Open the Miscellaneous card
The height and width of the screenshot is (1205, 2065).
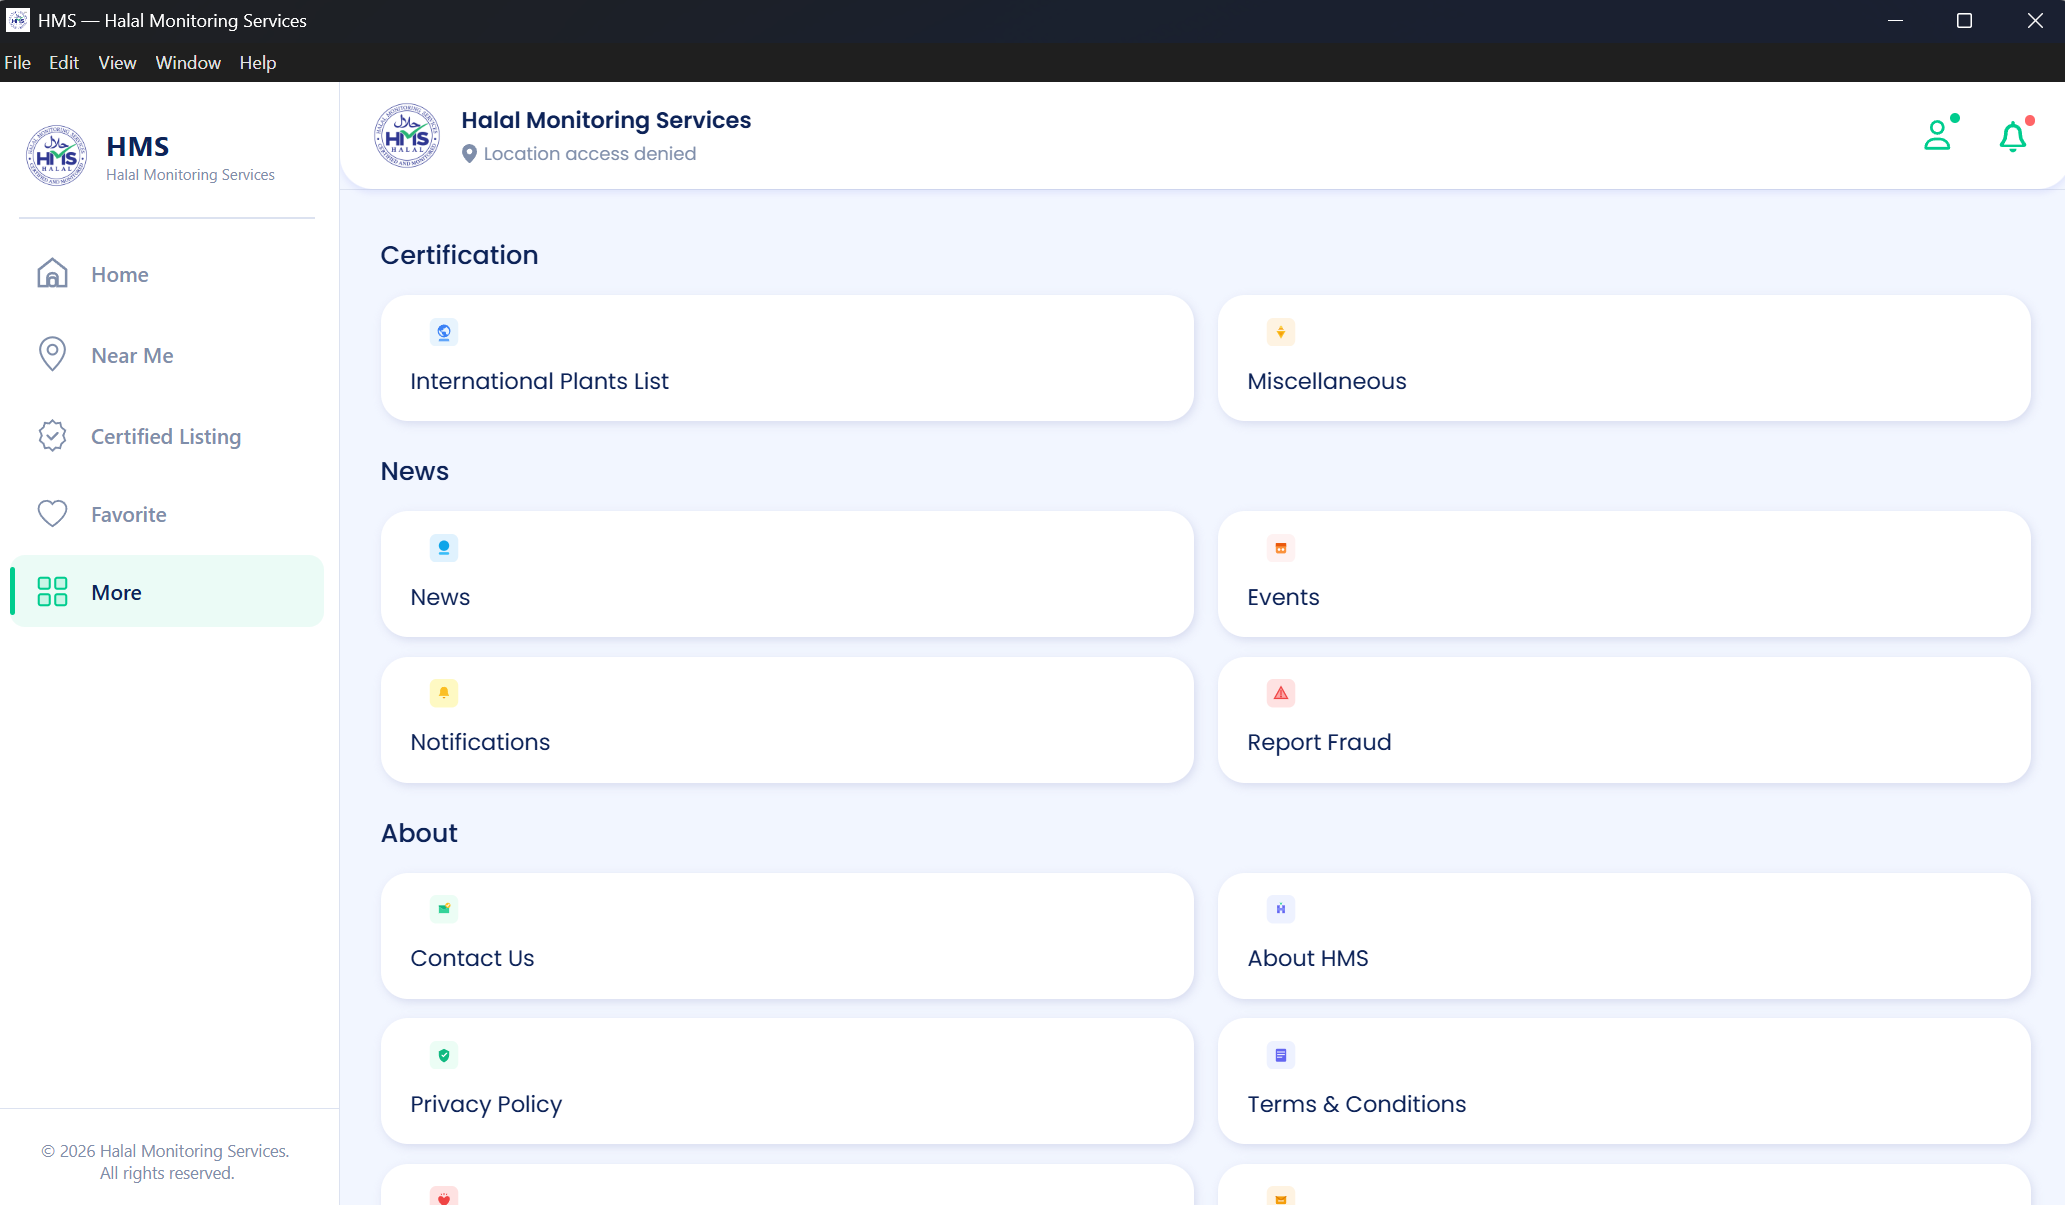[x=1624, y=358]
